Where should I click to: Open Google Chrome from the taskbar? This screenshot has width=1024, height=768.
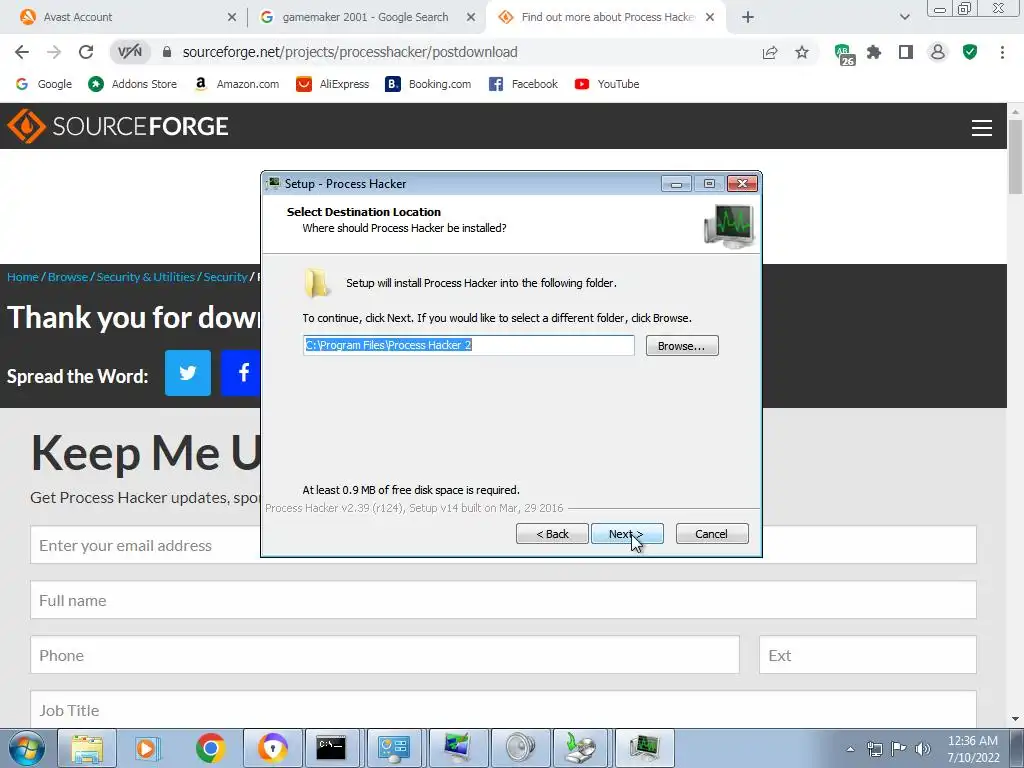[x=210, y=748]
